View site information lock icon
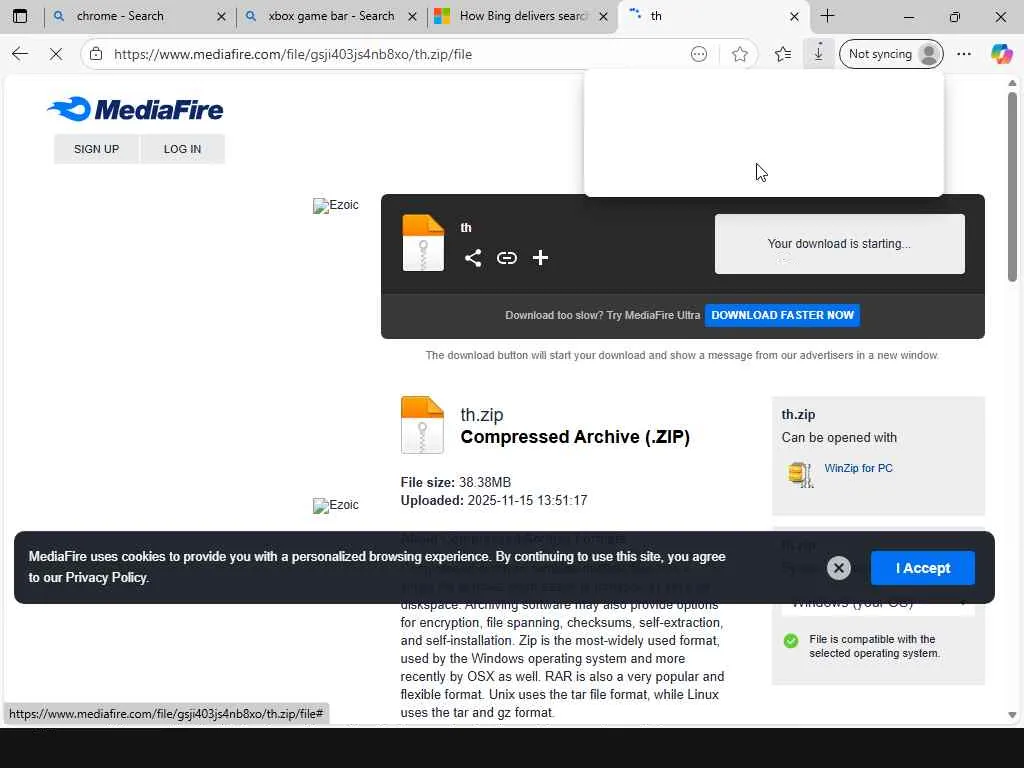 (x=96, y=54)
